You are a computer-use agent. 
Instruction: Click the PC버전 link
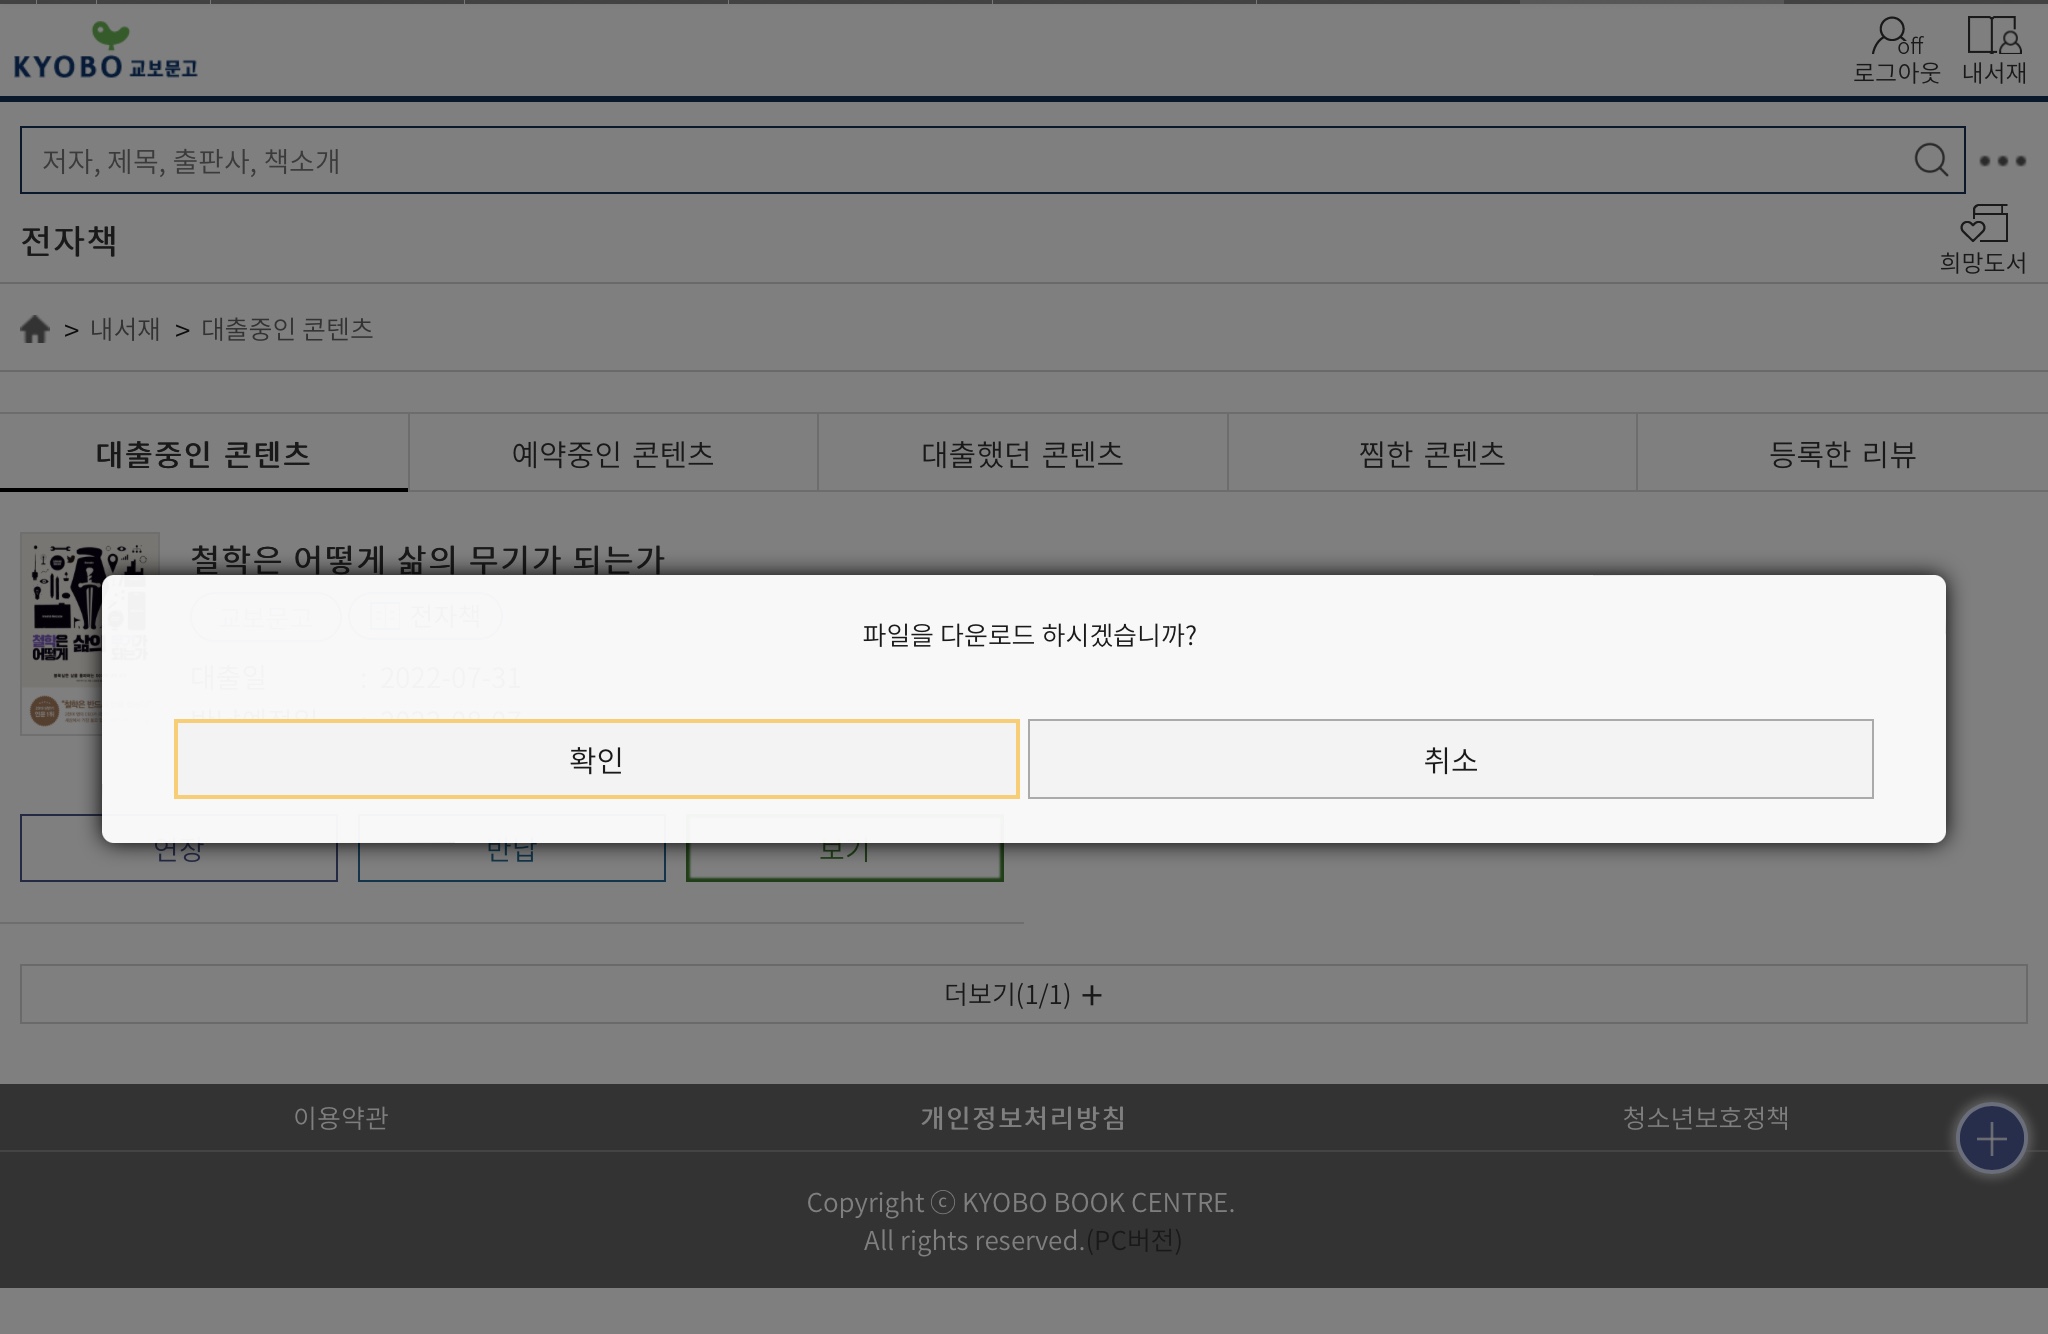(x=1135, y=1240)
